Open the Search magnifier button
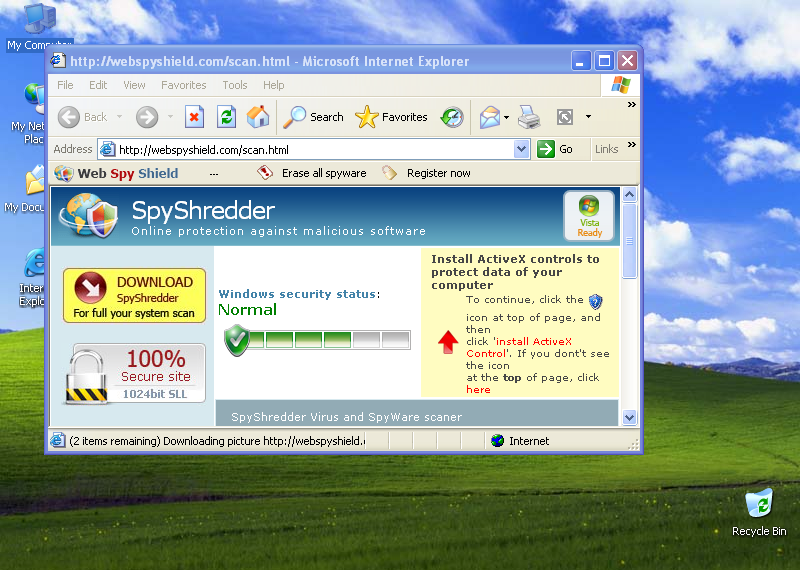Screen dimensions: 800x570 (x=313, y=117)
